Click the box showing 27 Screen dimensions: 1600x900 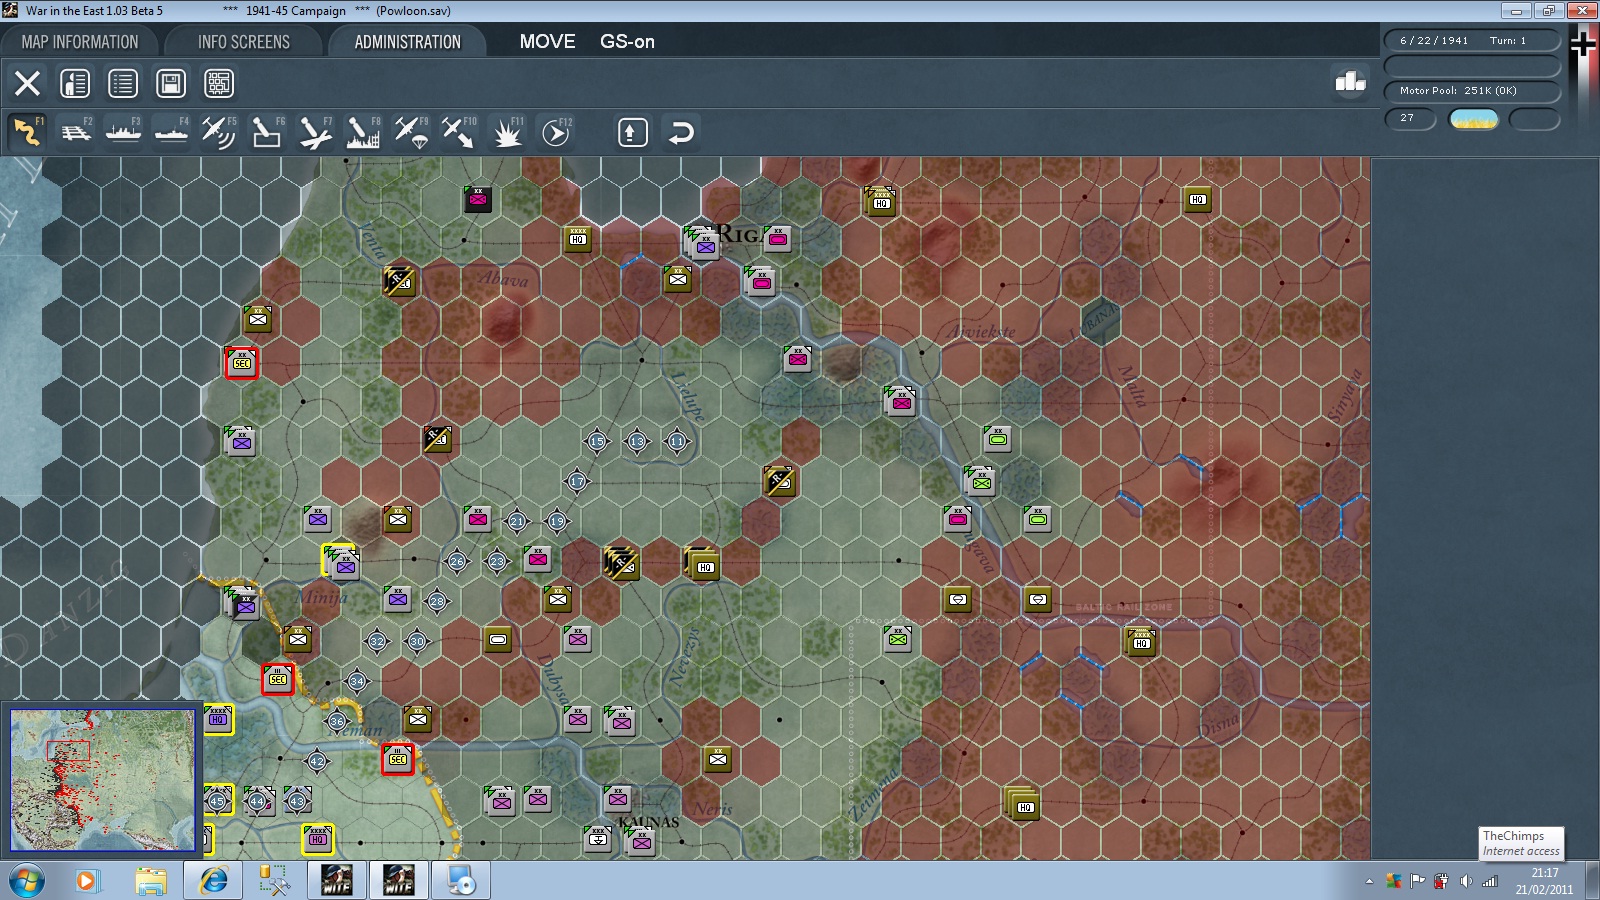1410,119
